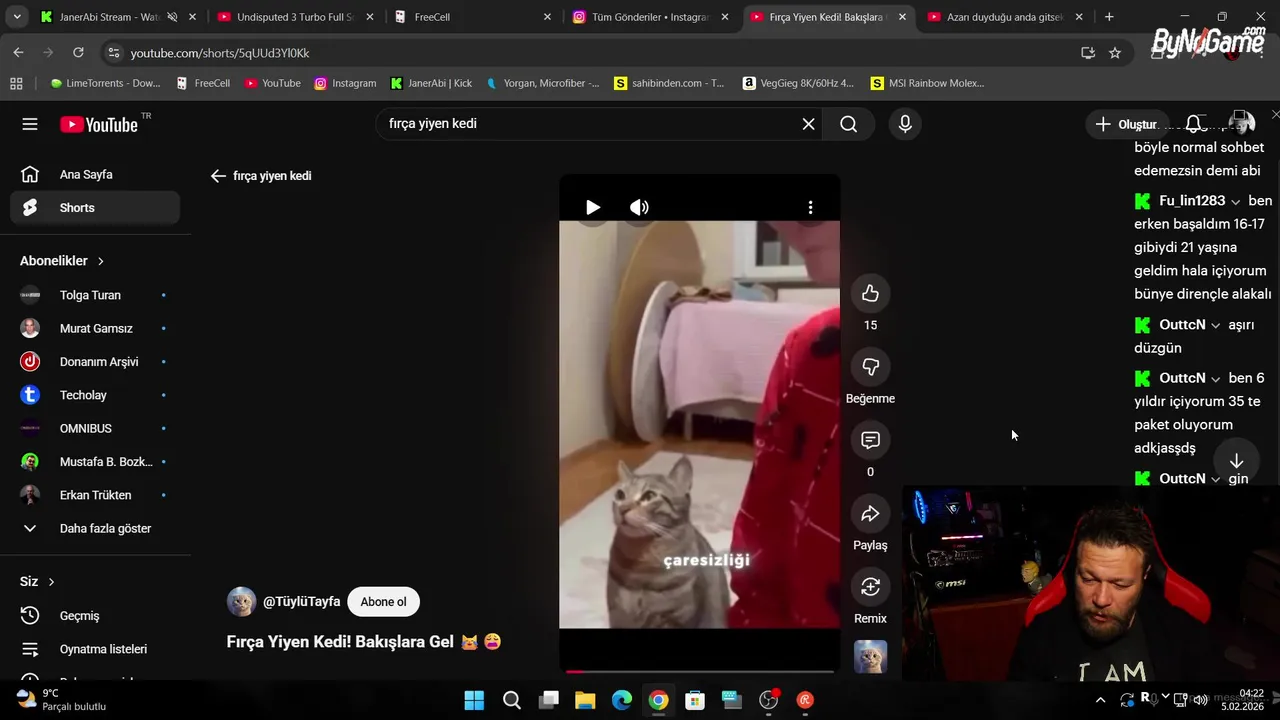This screenshot has height=720, width=1280.
Task: Open File Explorer from the taskbar
Action: coord(585,700)
